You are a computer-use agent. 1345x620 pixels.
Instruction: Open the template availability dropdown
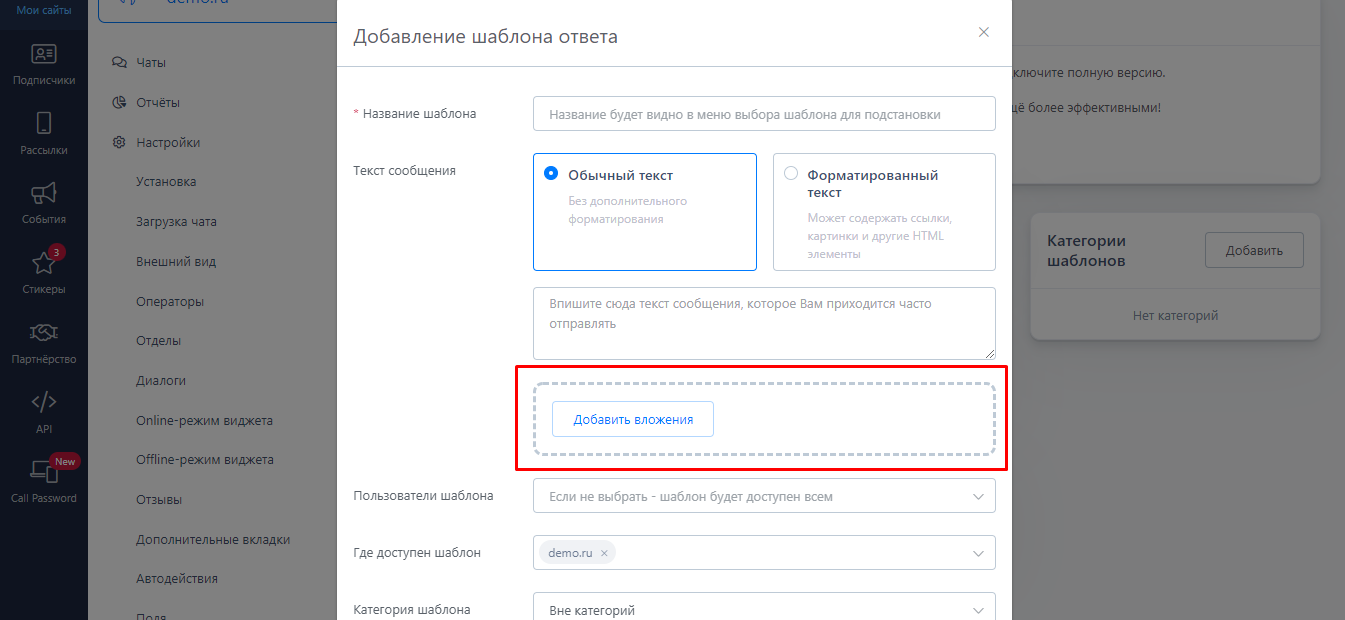977,553
